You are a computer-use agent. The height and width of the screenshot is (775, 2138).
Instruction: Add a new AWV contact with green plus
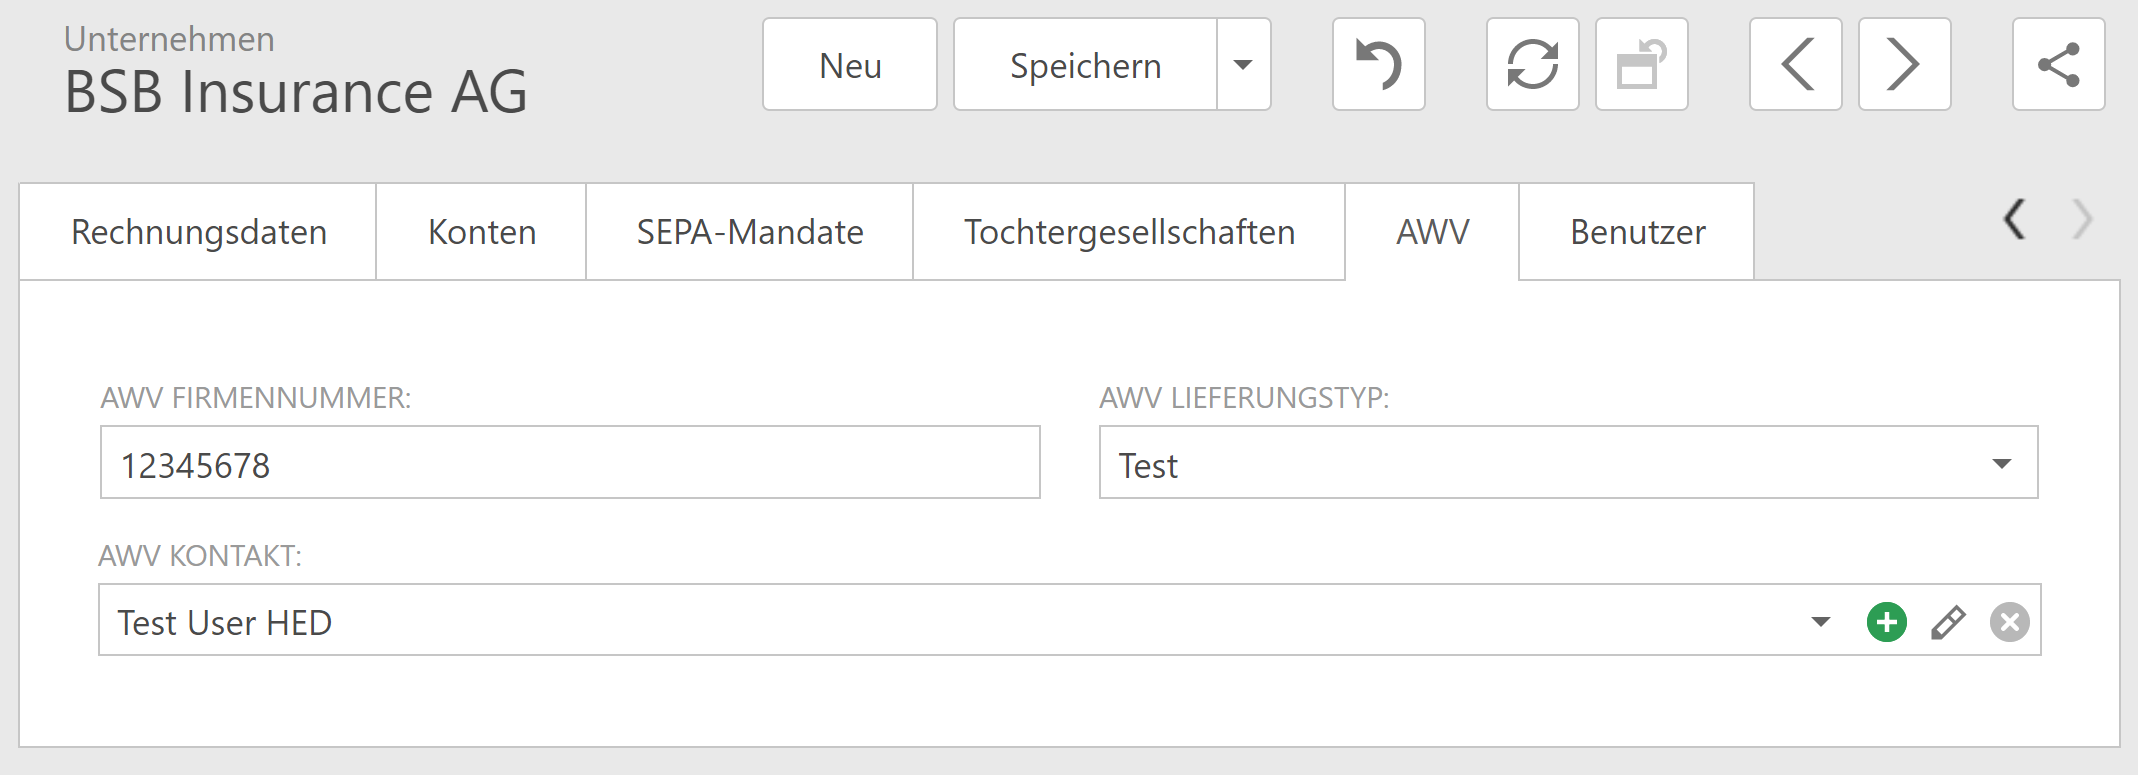coord(1886,622)
